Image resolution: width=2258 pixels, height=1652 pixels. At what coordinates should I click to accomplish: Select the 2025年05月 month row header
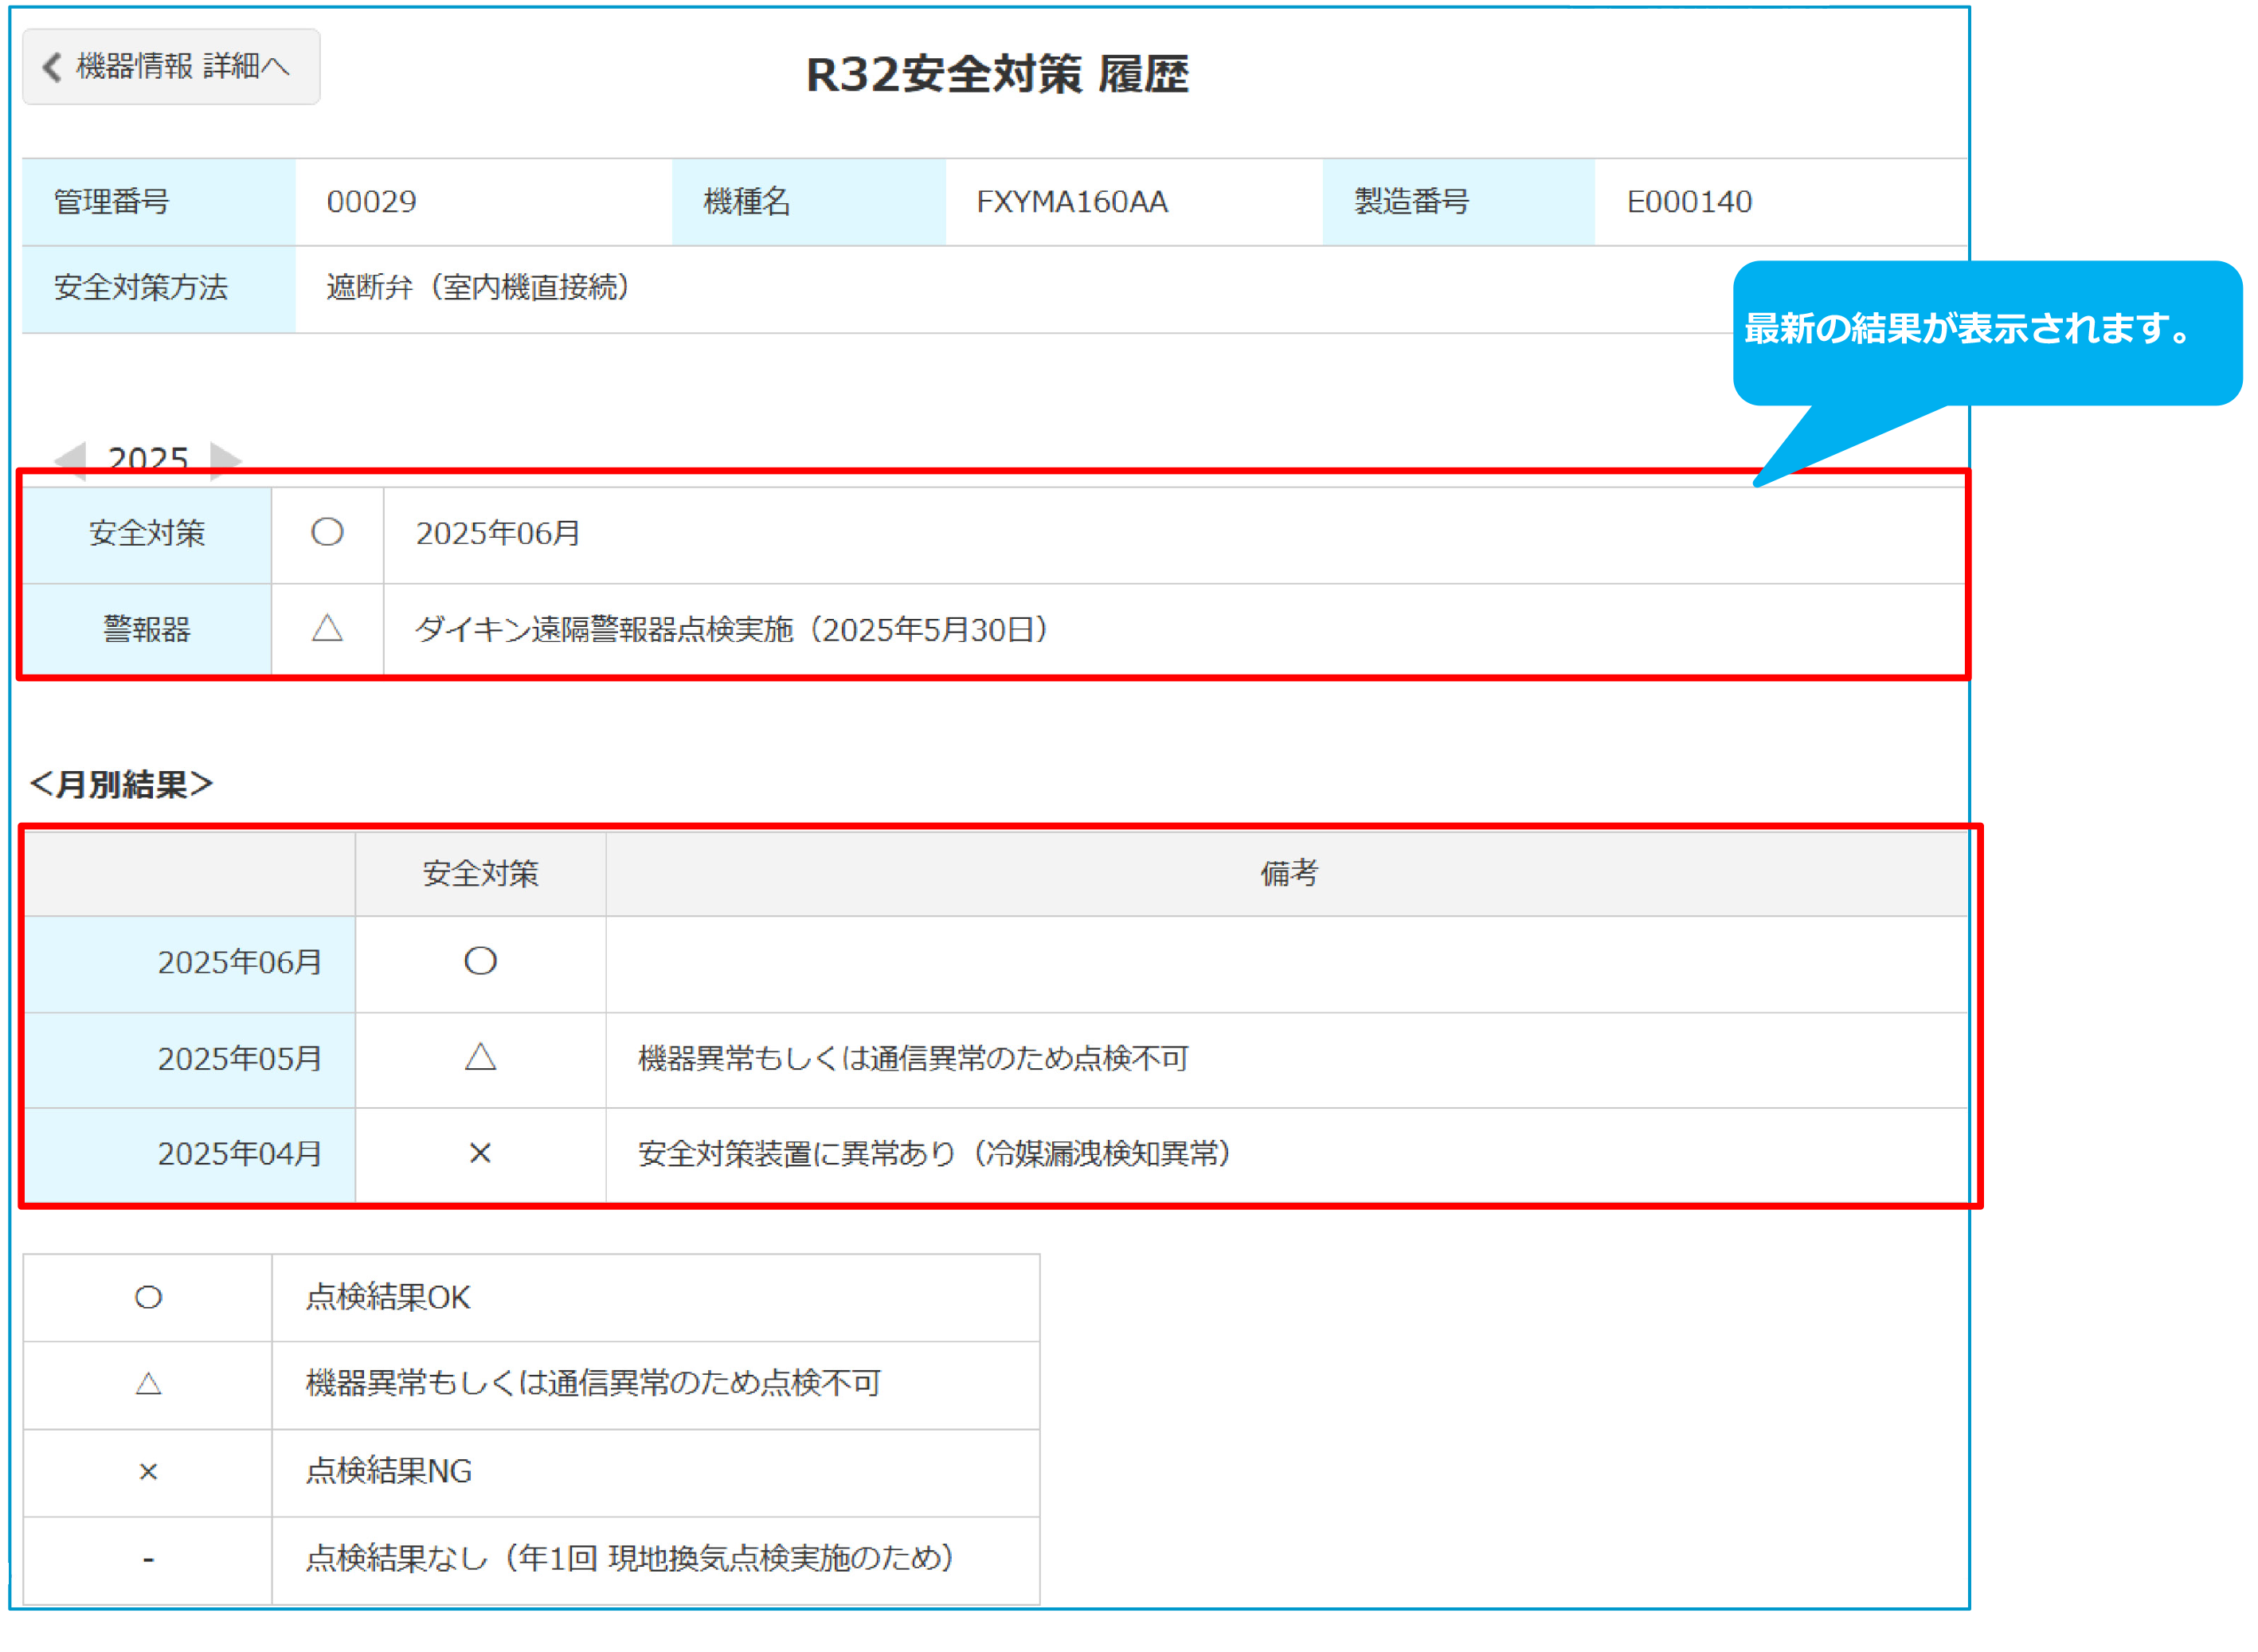click(239, 1058)
